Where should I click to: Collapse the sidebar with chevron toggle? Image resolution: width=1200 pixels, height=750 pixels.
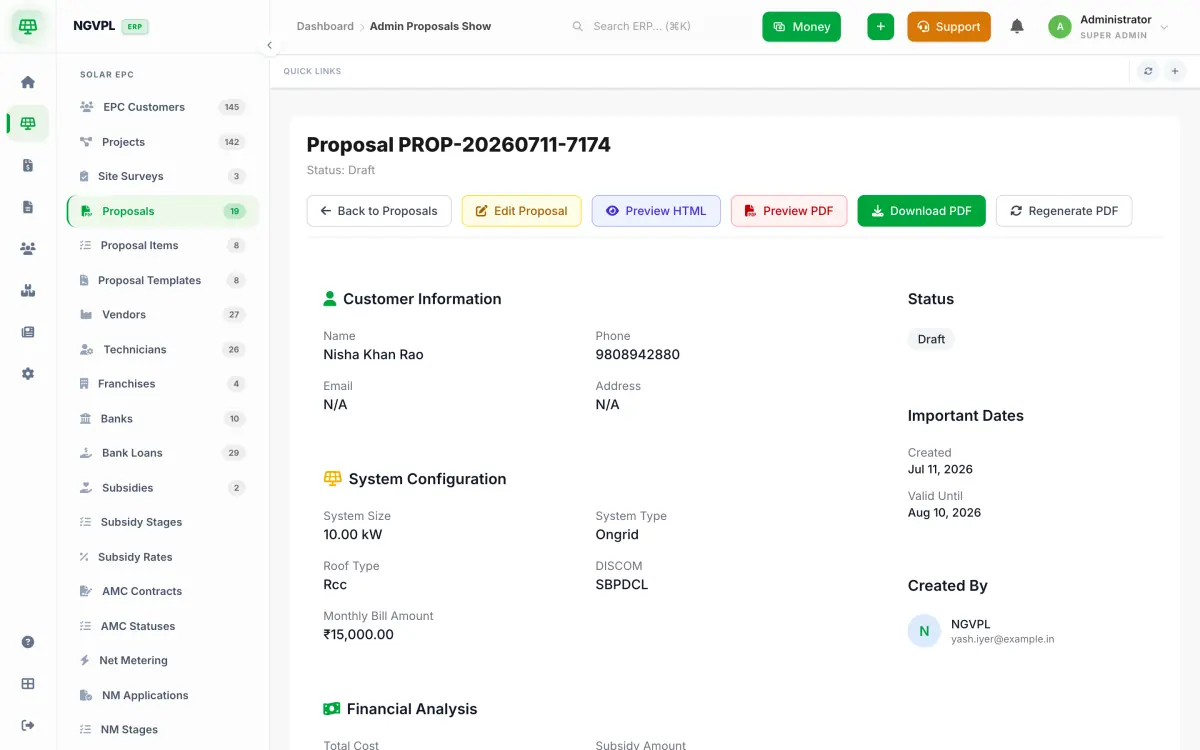pyautogui.click(x=269, y=45)
